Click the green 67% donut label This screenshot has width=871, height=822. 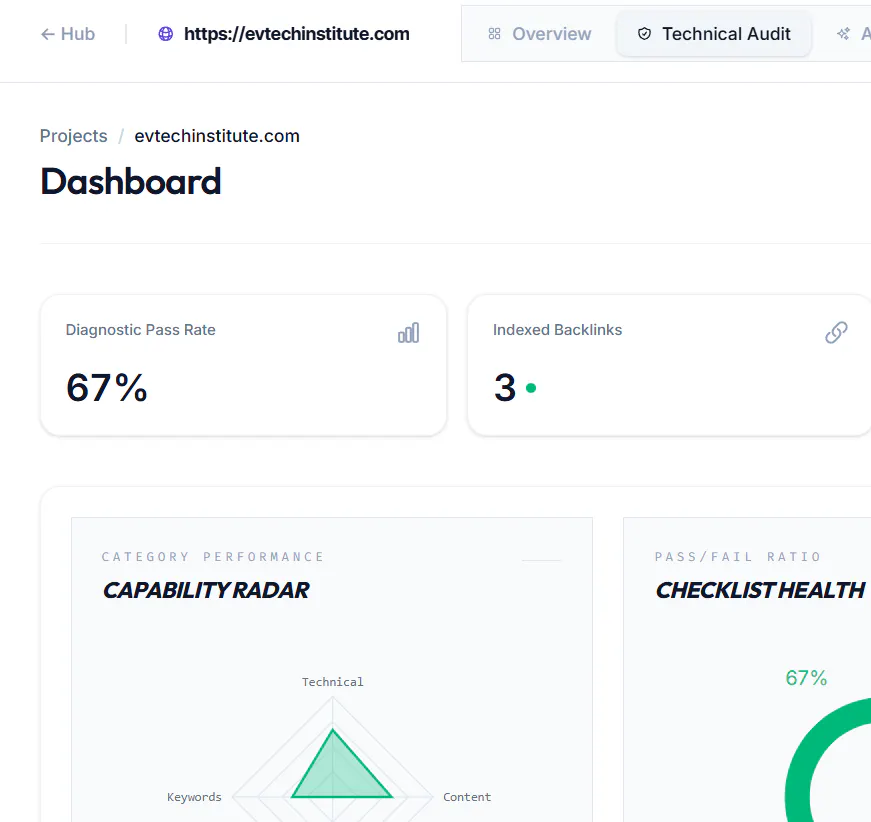click(x=806, y=678)
